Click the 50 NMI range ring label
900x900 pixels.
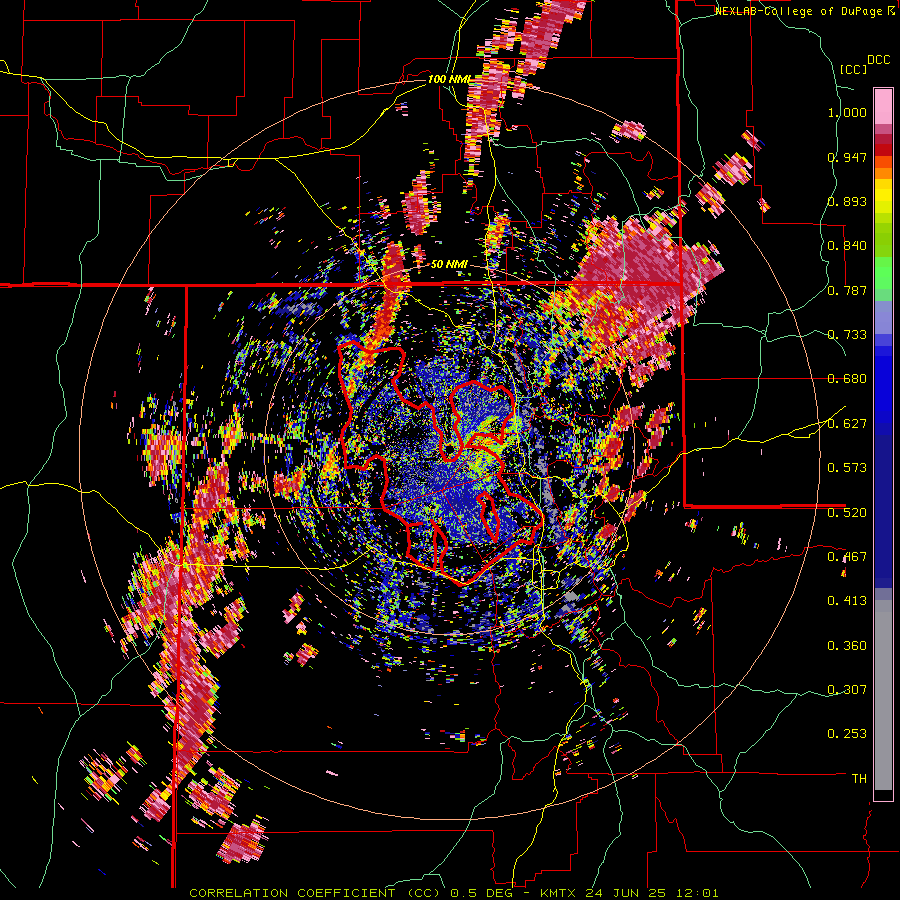coord(449,264)
